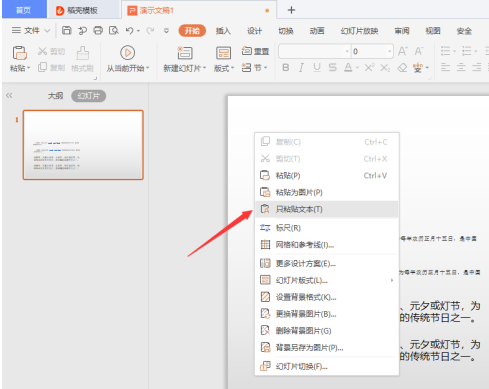Click the Redo arrow icon
The height and width of the screenshot is (389, 489).
[150, 31]
